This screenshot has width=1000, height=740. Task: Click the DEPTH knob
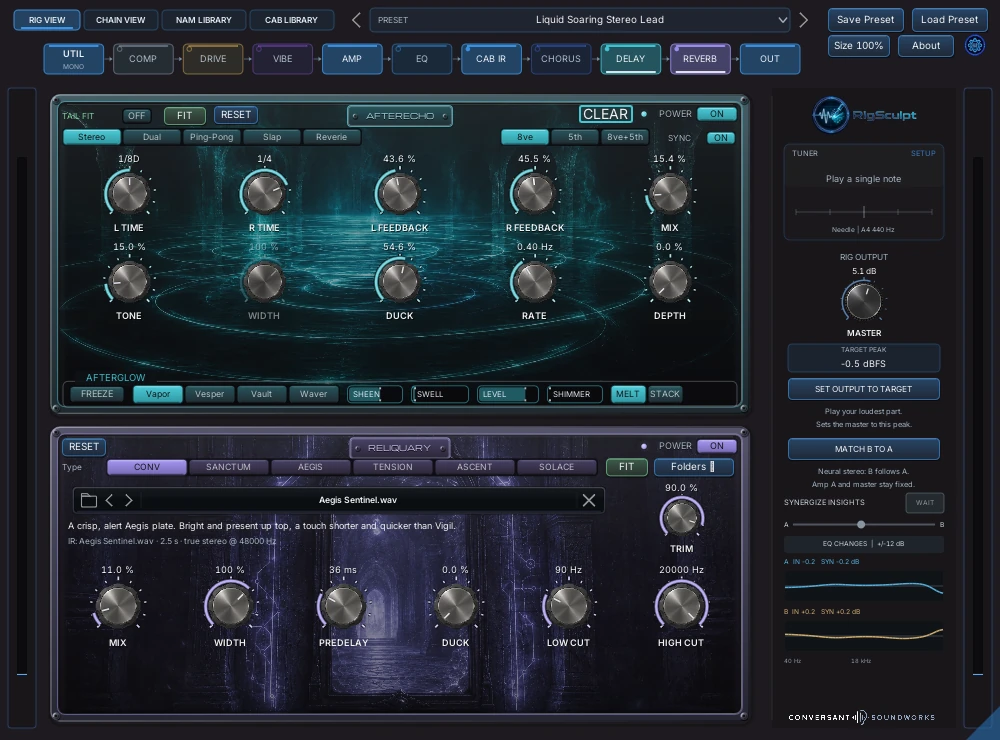670,281
